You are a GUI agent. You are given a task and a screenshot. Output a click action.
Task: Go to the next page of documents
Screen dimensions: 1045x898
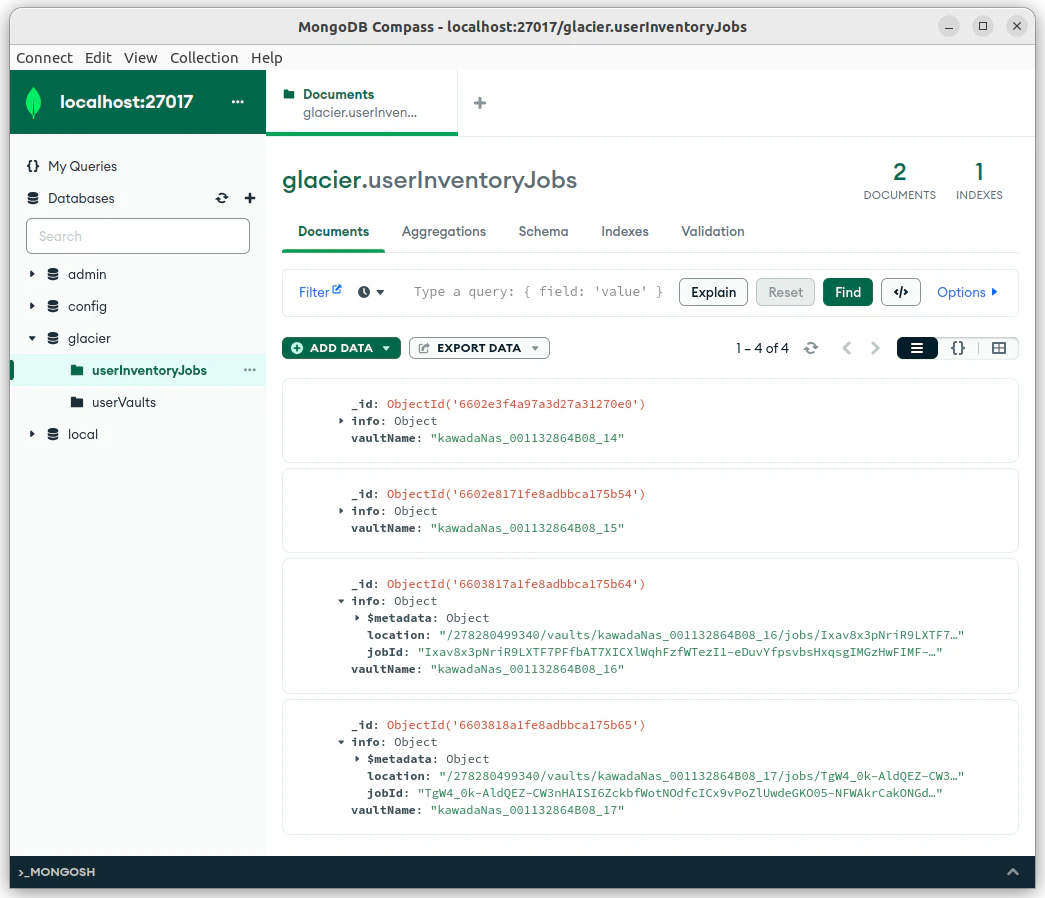tap(875, 348)
